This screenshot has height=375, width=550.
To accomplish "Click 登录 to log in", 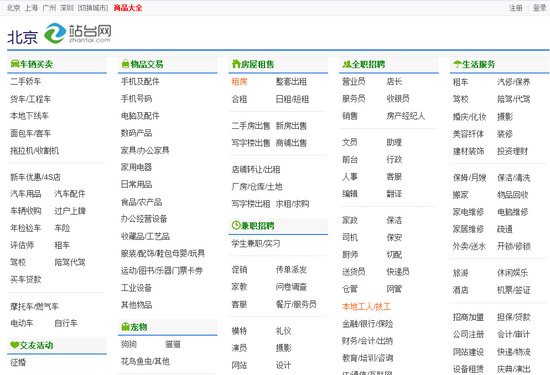I will pos(539,8).
